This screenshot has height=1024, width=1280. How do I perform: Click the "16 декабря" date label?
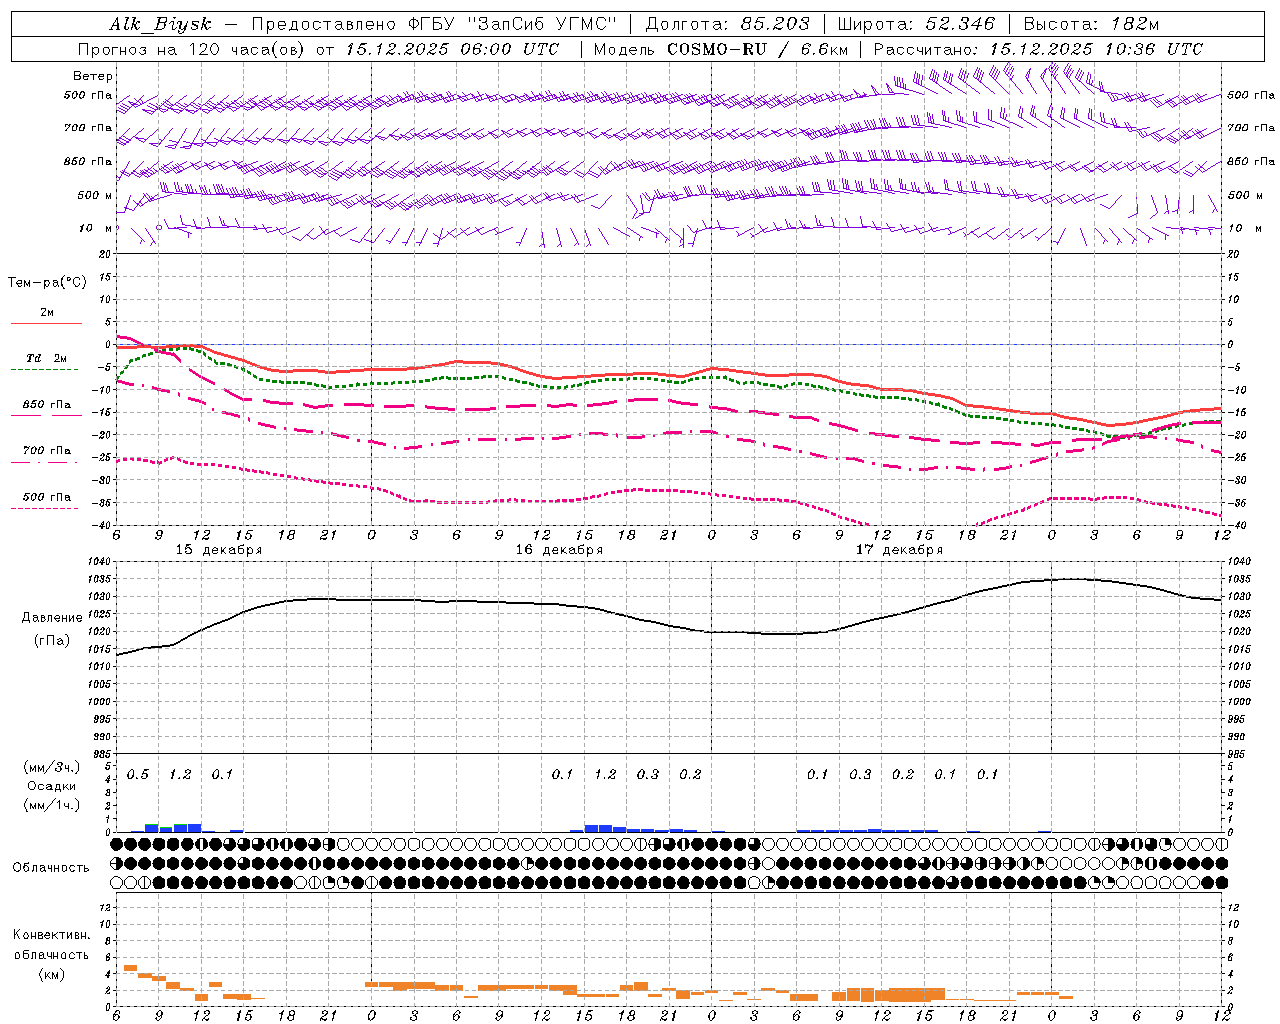[559, 550]
